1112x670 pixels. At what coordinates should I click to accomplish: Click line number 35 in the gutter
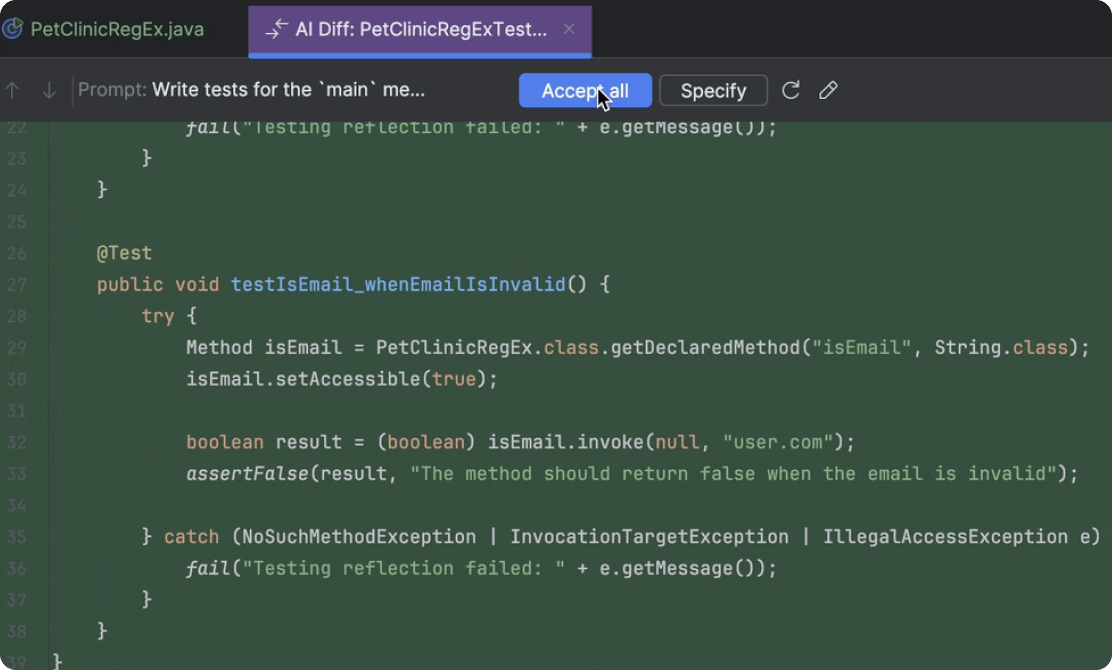(16, 537)
